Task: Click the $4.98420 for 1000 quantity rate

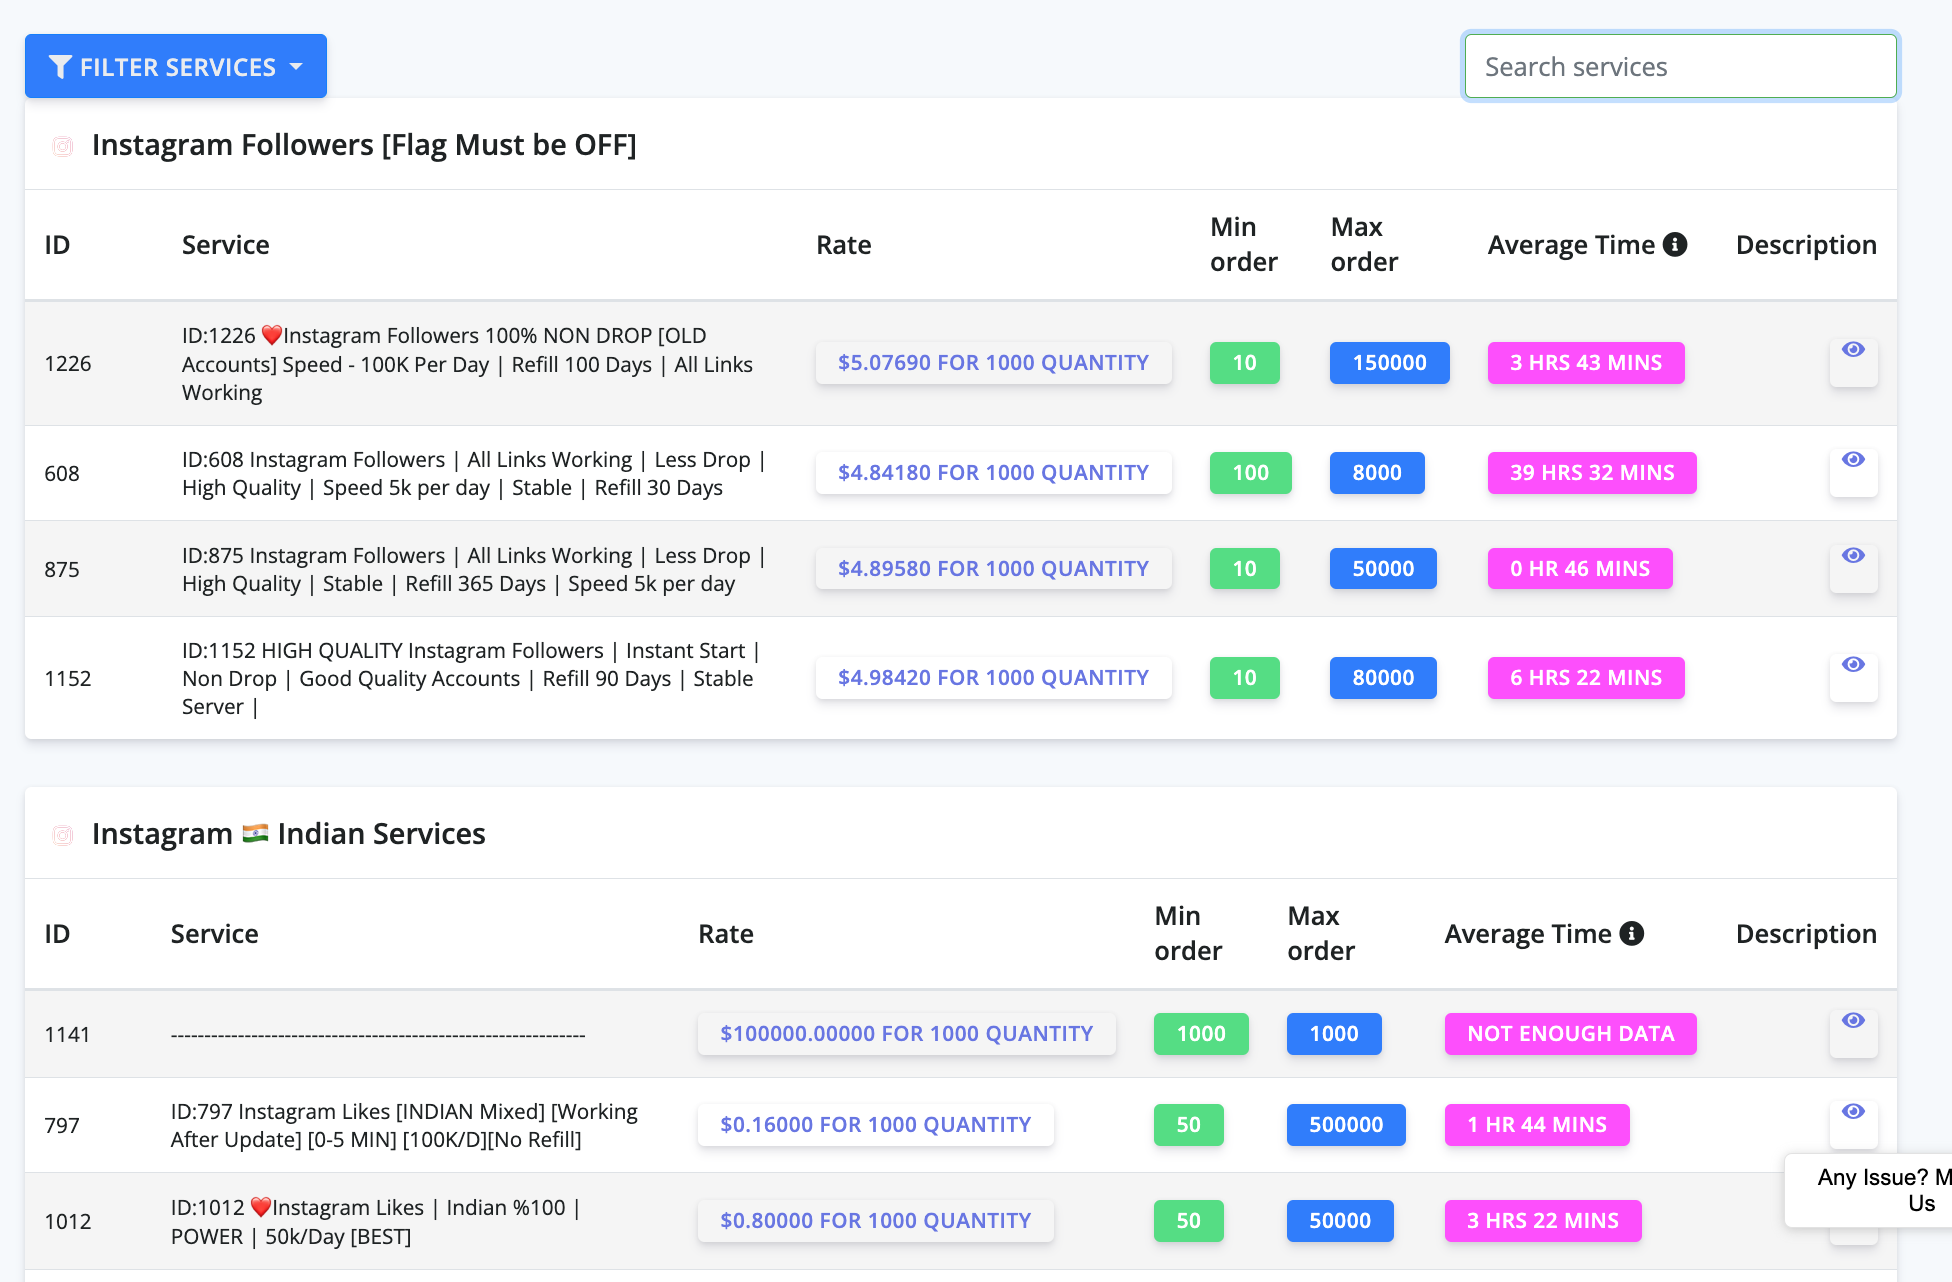Action: [x=993, y=678]
